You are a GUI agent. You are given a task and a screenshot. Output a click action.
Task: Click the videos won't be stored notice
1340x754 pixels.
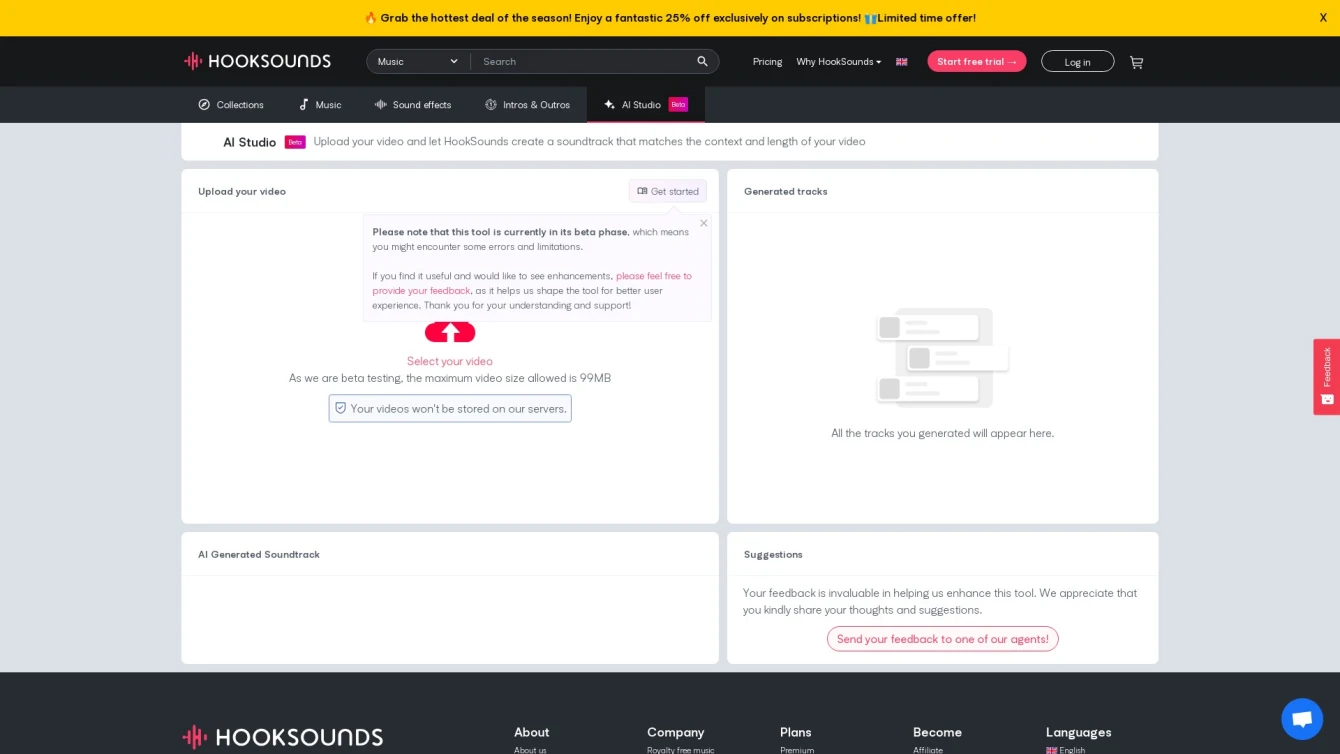450,408
